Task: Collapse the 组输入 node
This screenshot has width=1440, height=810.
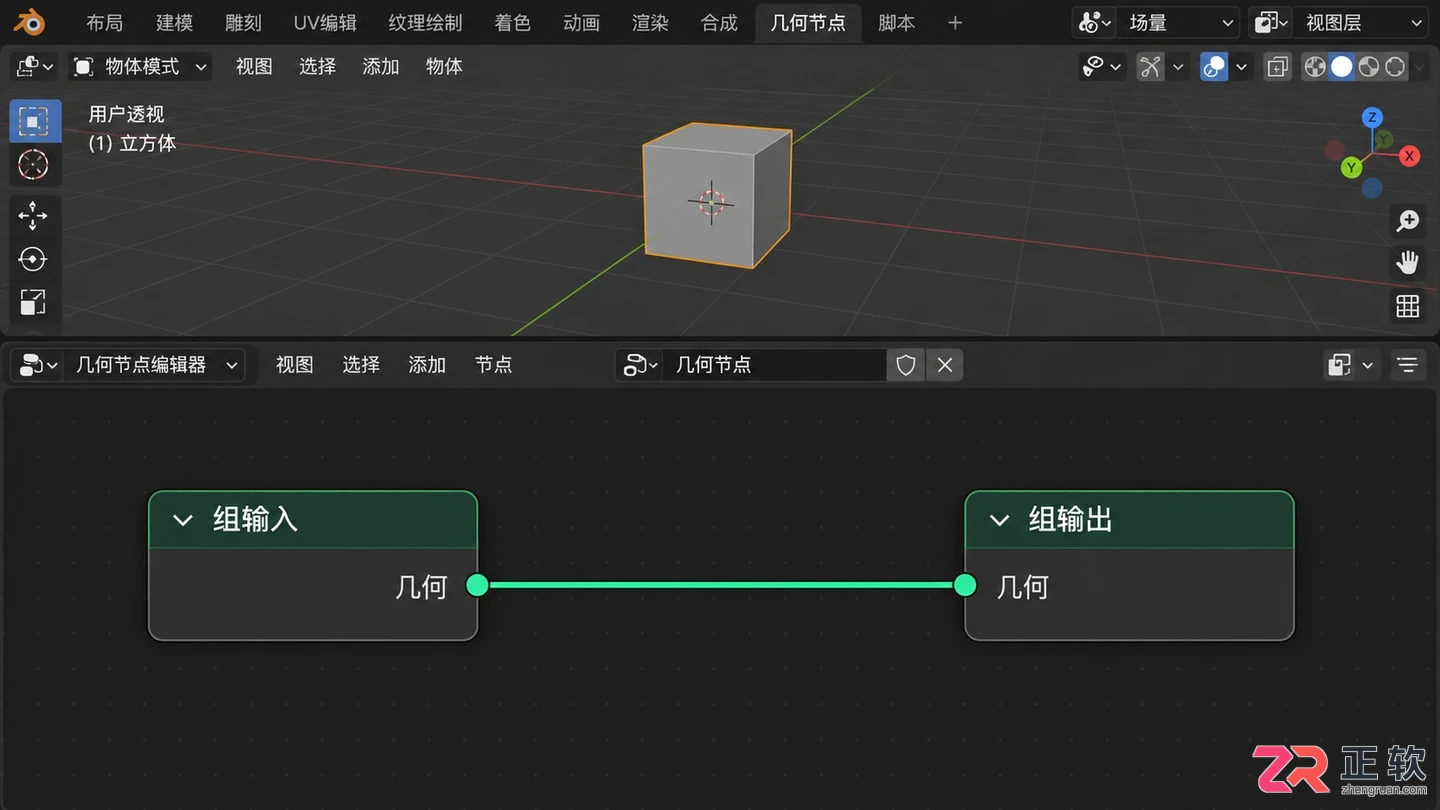Action: tap(183, 520)
